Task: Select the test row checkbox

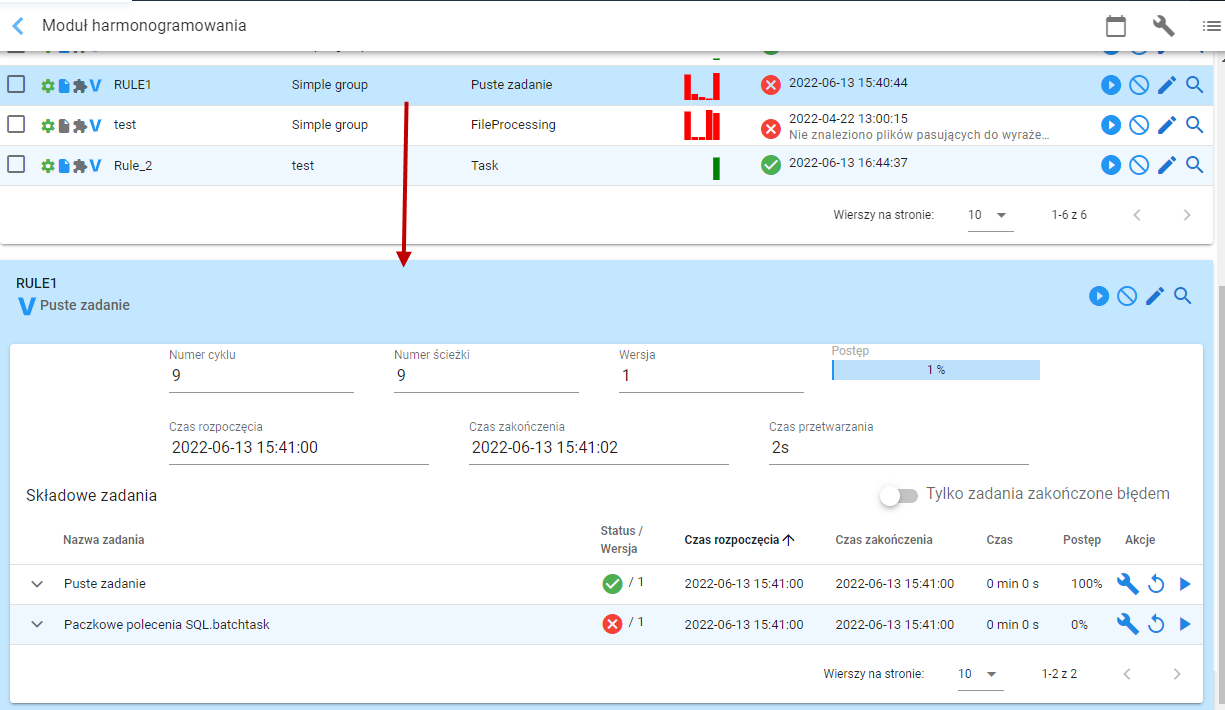Action: (x=16, y=125)
